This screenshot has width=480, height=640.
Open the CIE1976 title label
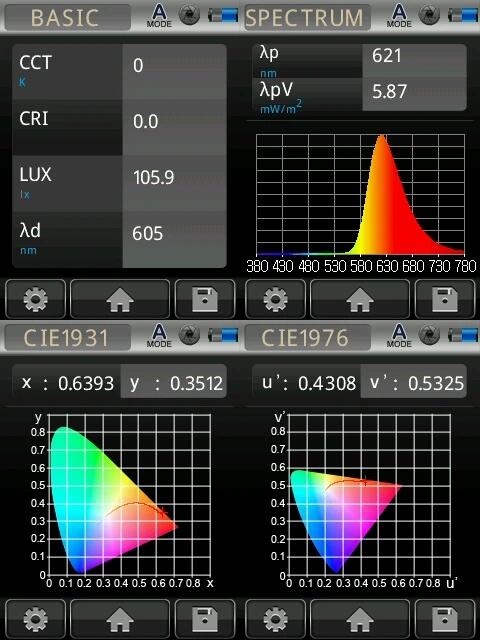pos(307,338)
